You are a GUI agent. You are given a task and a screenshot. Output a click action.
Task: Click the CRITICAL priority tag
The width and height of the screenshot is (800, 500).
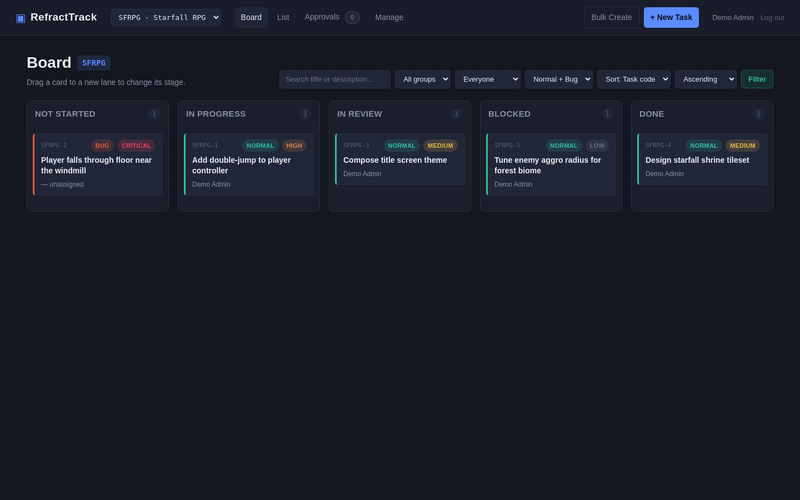[136, 145]
